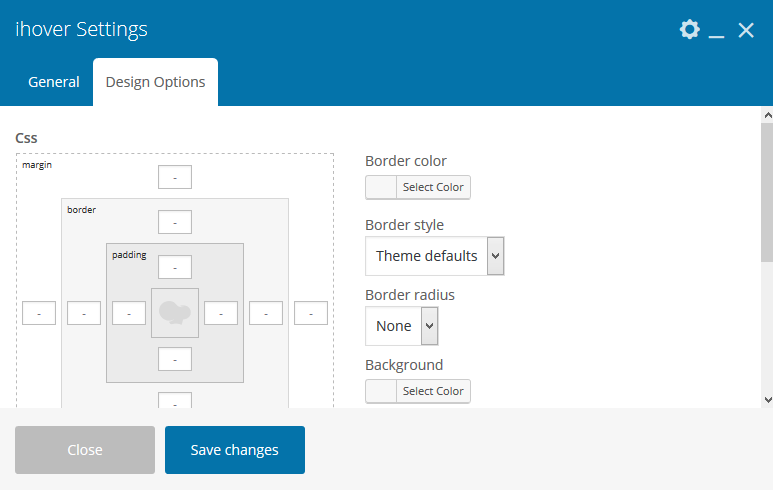Focus the margin top input field
The width and height of the screenshot is (773, 490).
coord(175,177)
